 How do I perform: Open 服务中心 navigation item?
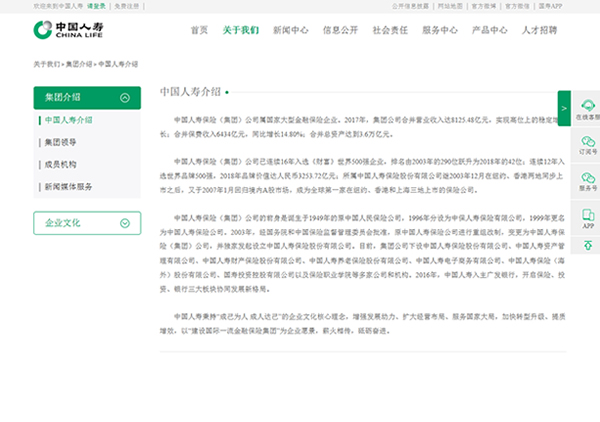click(x=440, y=30)
